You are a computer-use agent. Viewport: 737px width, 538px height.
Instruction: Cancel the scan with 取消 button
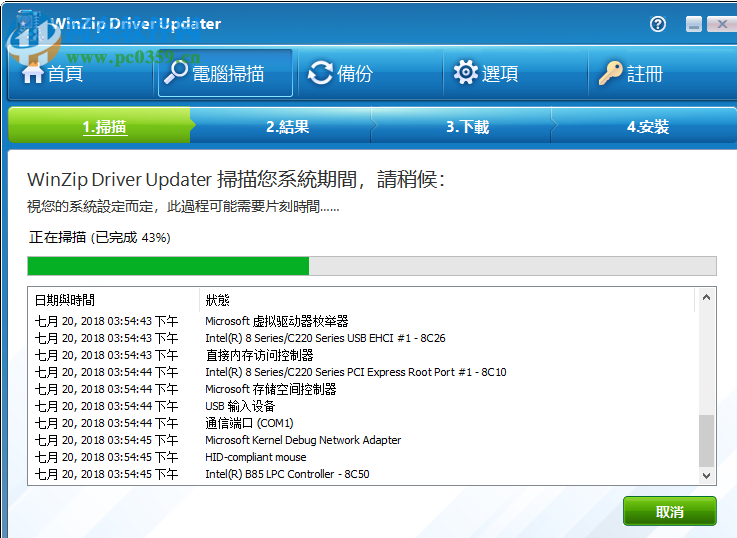point(670,511)
